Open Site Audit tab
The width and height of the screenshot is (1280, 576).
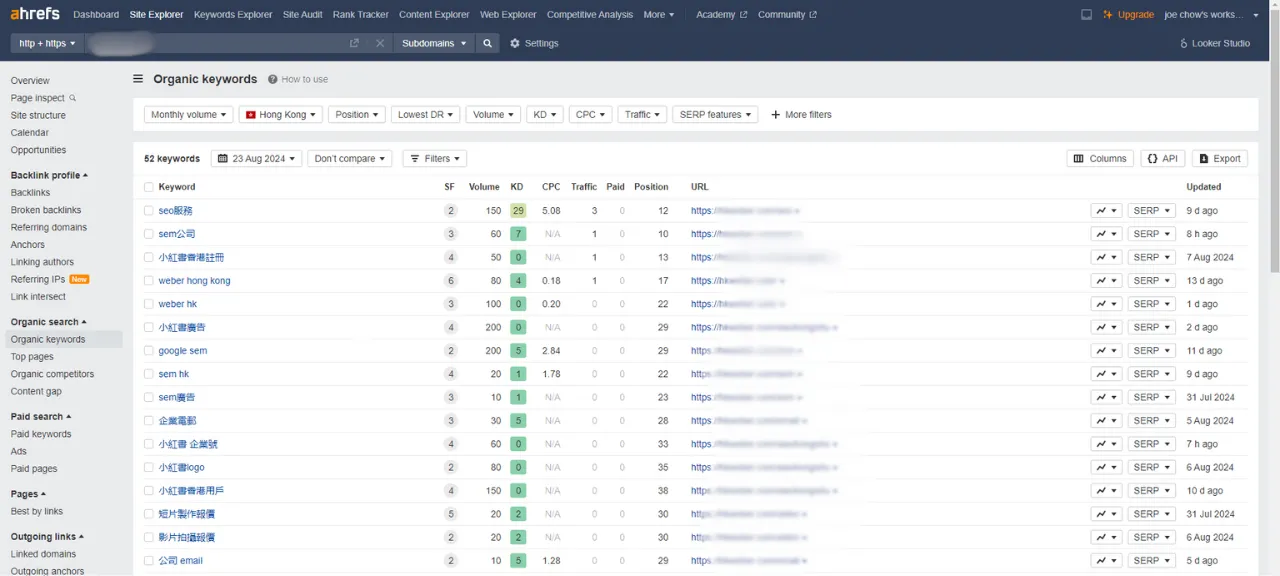tap(302, 15)
